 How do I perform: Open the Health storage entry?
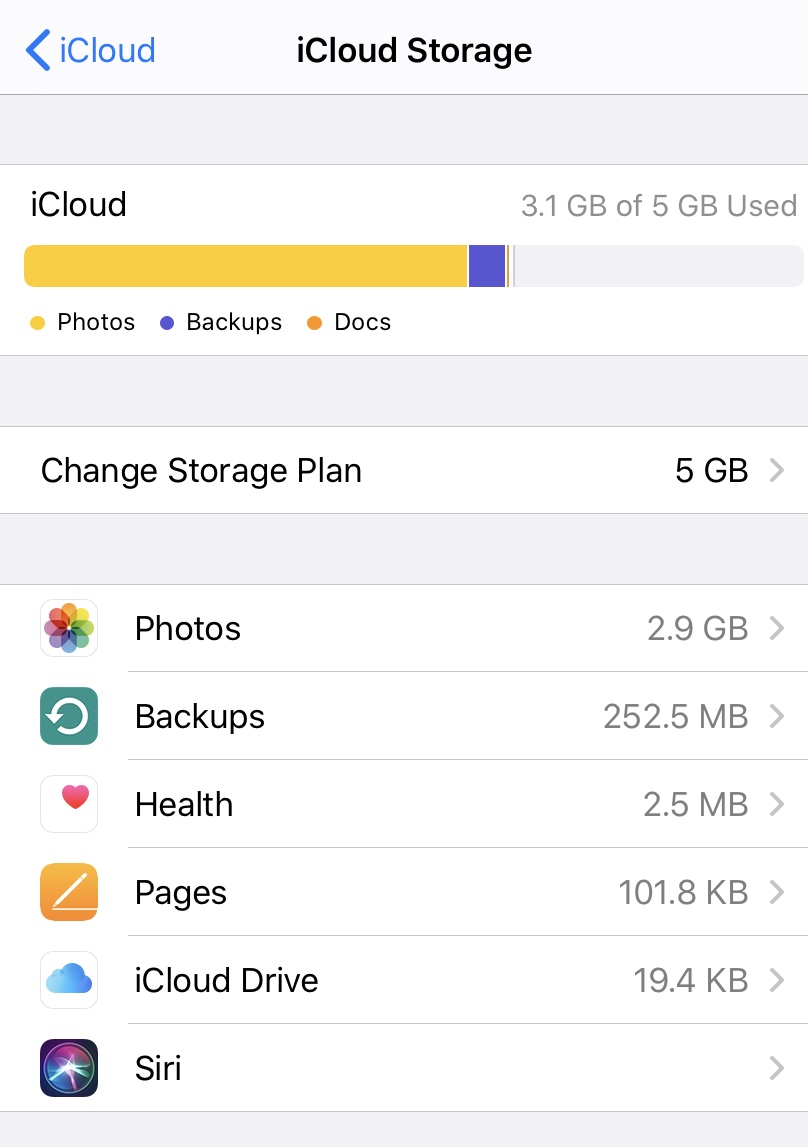coord(404,804)
